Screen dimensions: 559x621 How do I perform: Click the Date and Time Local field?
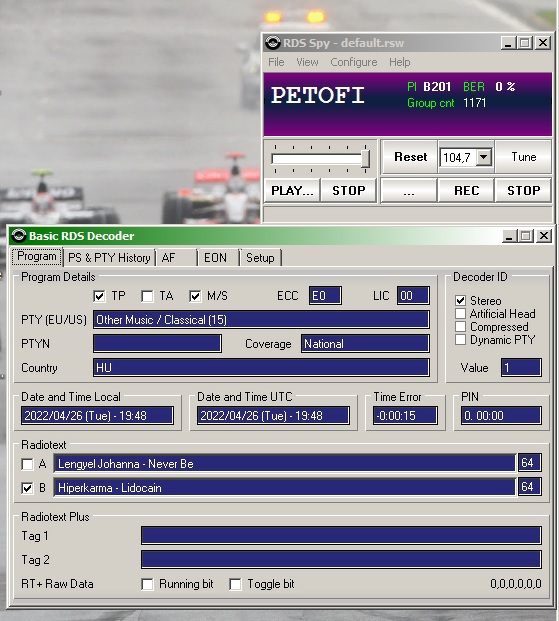coord(97,415)
